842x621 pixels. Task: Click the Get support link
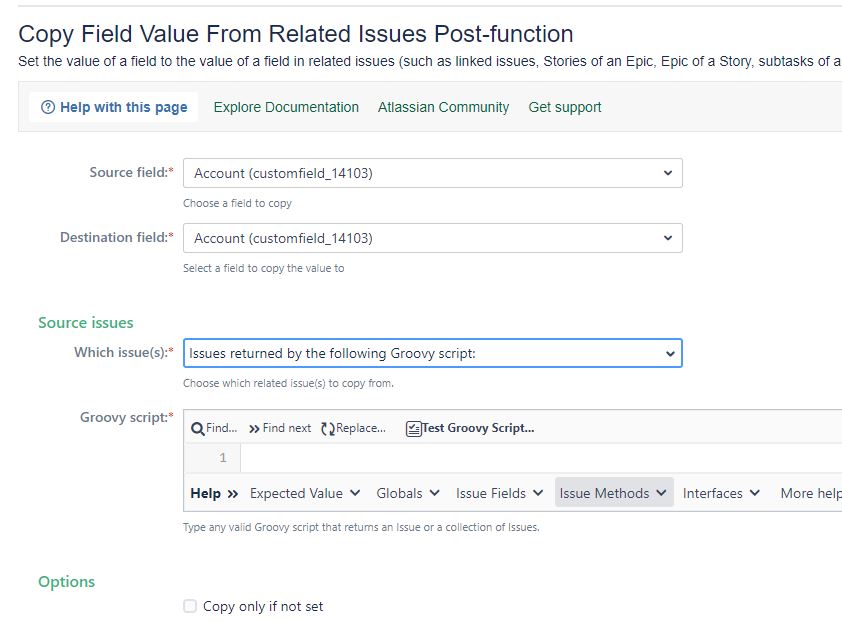(x=565, y=107)
